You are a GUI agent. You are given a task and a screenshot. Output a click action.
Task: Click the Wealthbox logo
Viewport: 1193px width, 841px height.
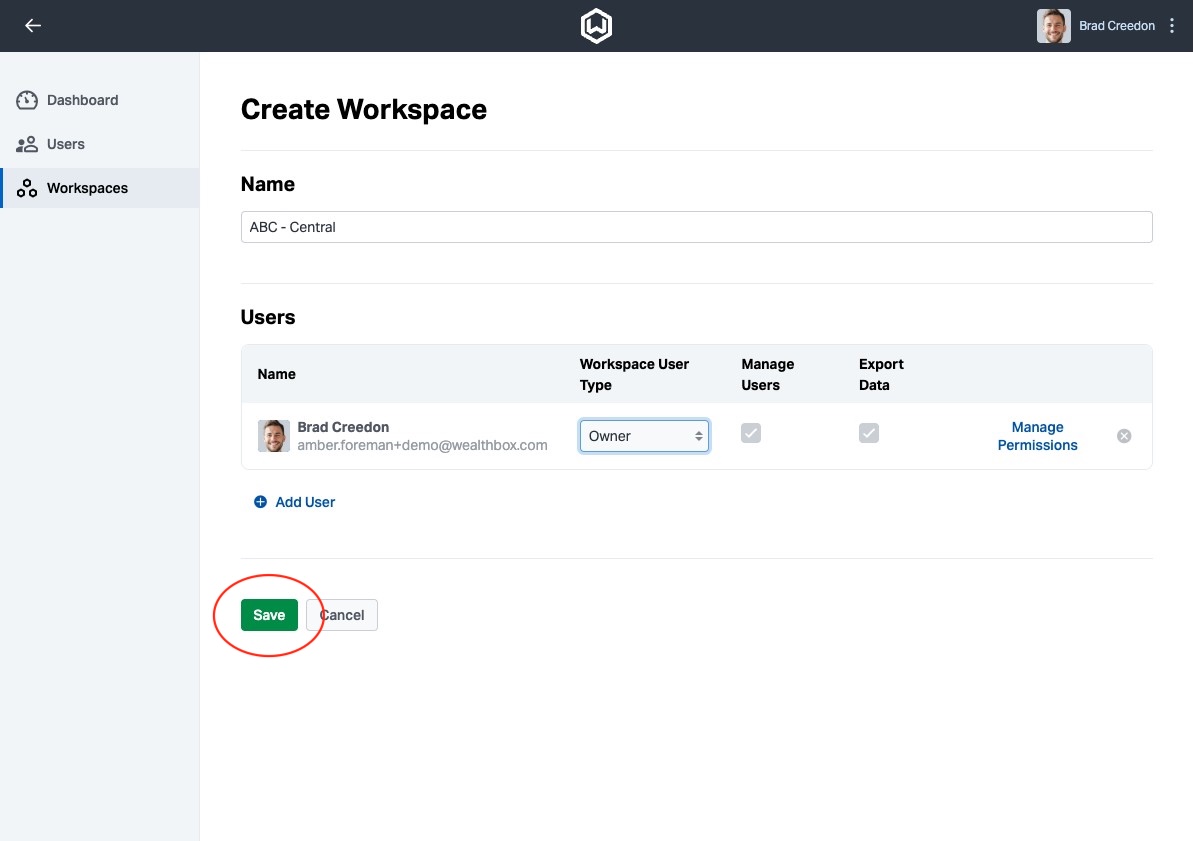point(596,25)
